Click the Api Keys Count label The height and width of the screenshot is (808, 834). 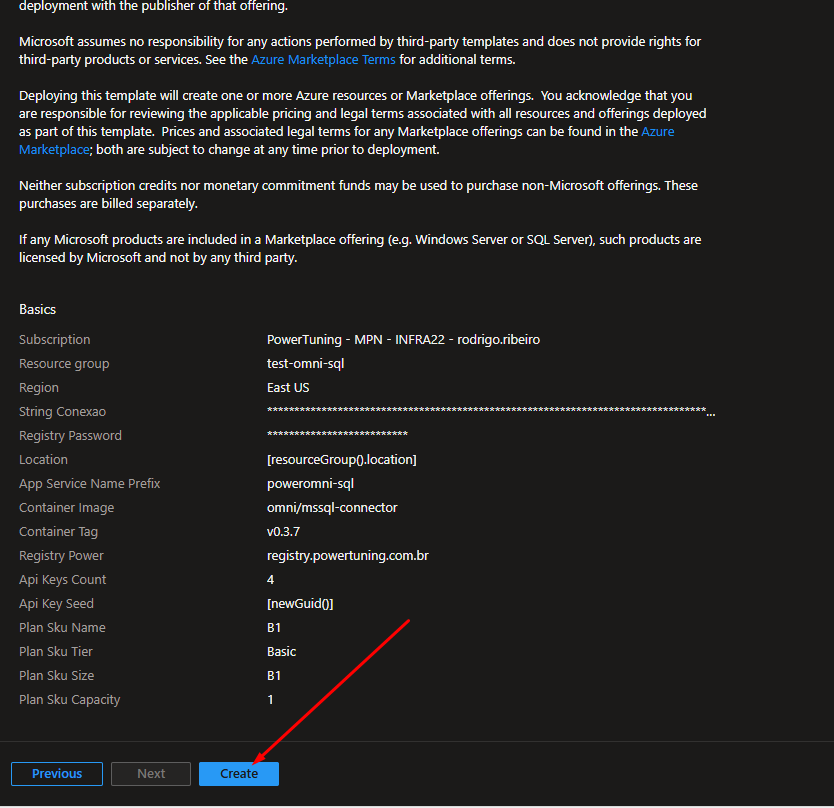pos(62,580)
